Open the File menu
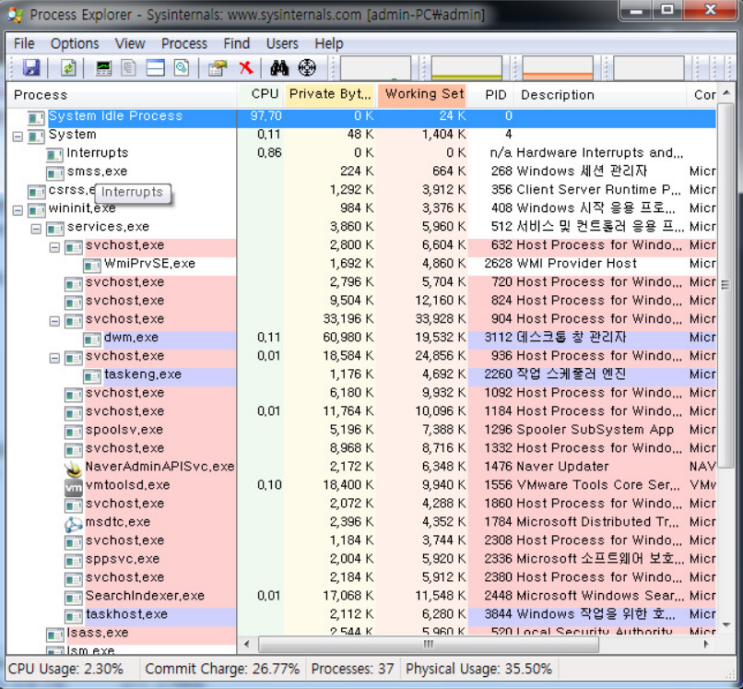The height and width of the screenshot is (689, 743). point(24,44)
